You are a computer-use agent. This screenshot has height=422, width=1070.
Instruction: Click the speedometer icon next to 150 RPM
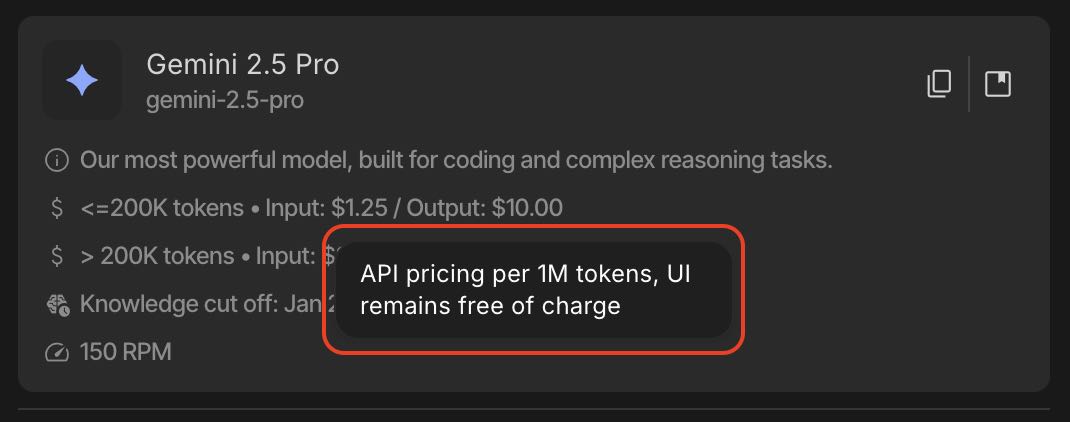[x=57, y=352]
